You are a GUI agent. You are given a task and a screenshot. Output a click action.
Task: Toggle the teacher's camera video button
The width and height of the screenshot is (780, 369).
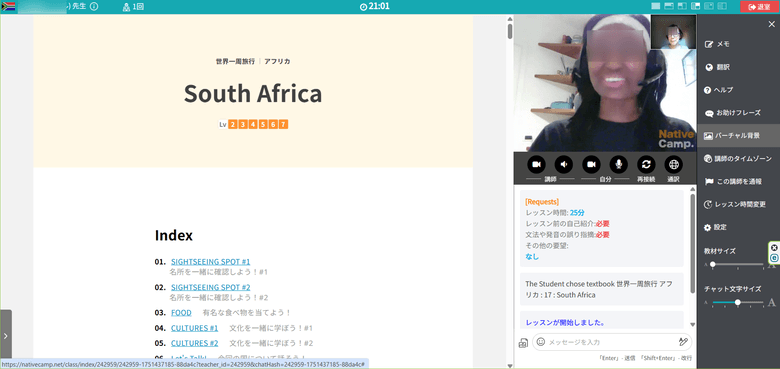tap(536, 164)
